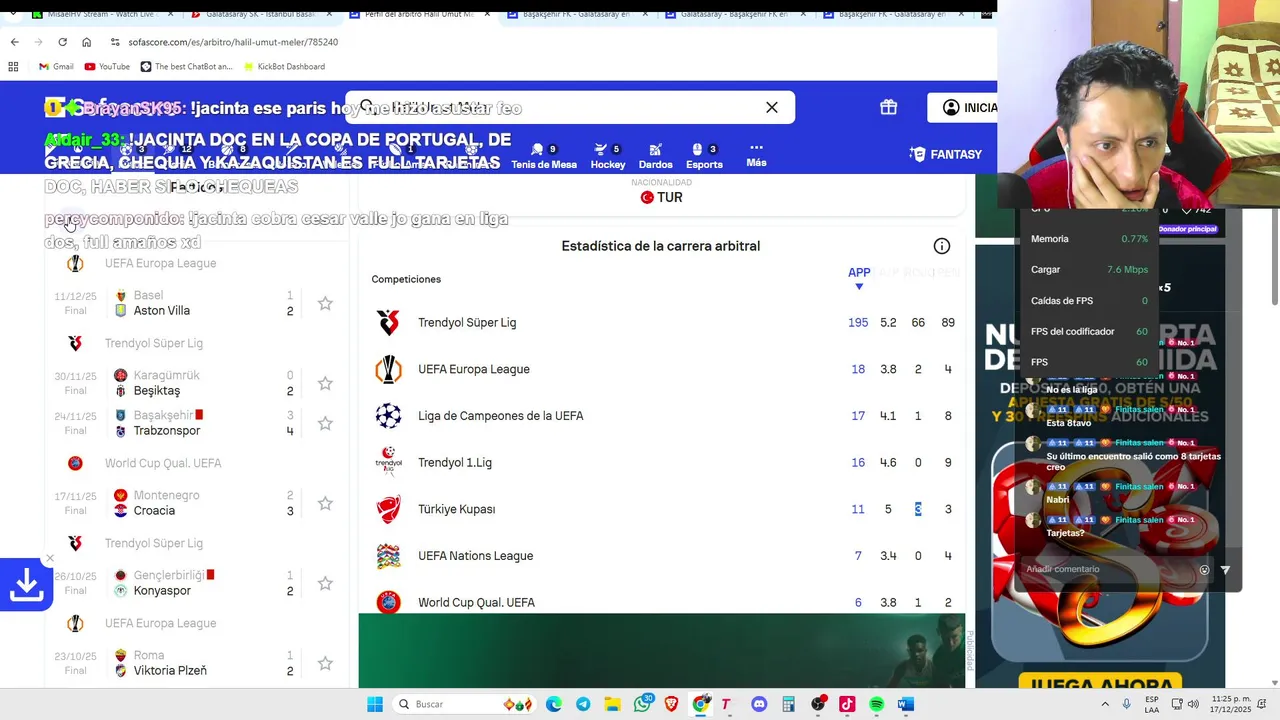Favorite the Basel vs Aston Villa match
This screenshot has height=720, width=1280.
tap(325, 303)
